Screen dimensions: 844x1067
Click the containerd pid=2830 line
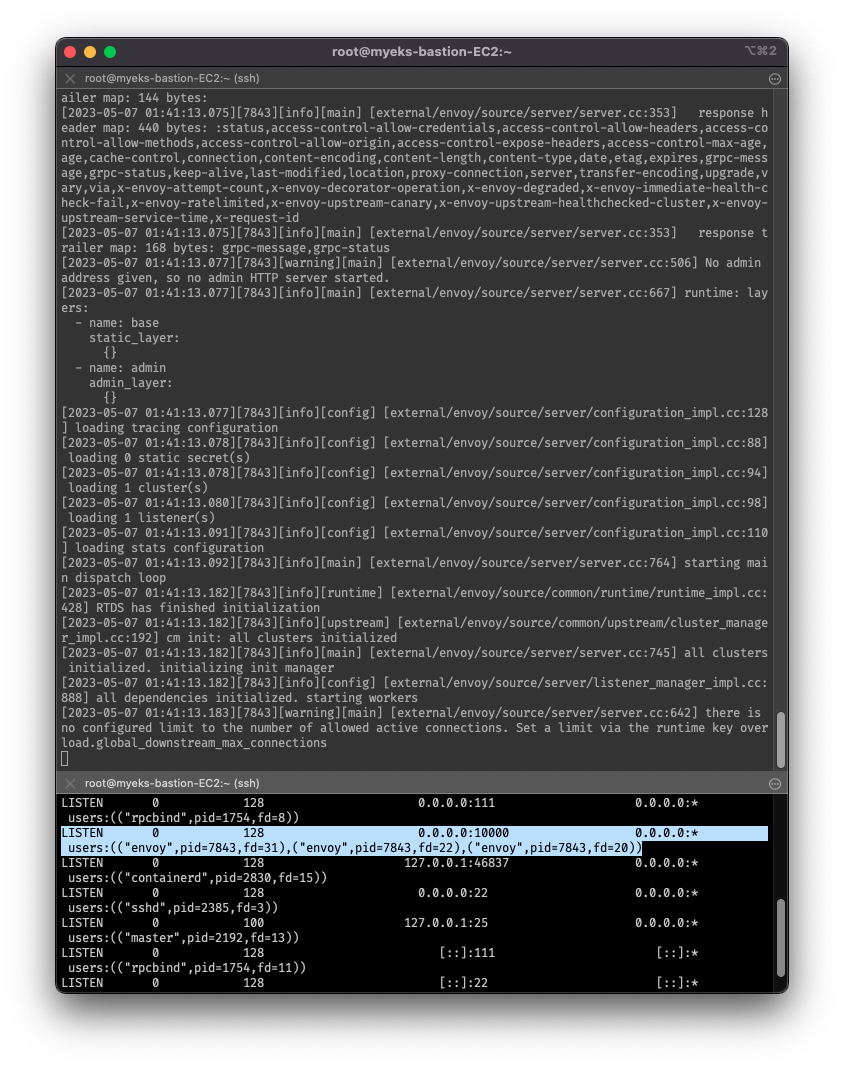pyautogui.click(x=197, y=878)
